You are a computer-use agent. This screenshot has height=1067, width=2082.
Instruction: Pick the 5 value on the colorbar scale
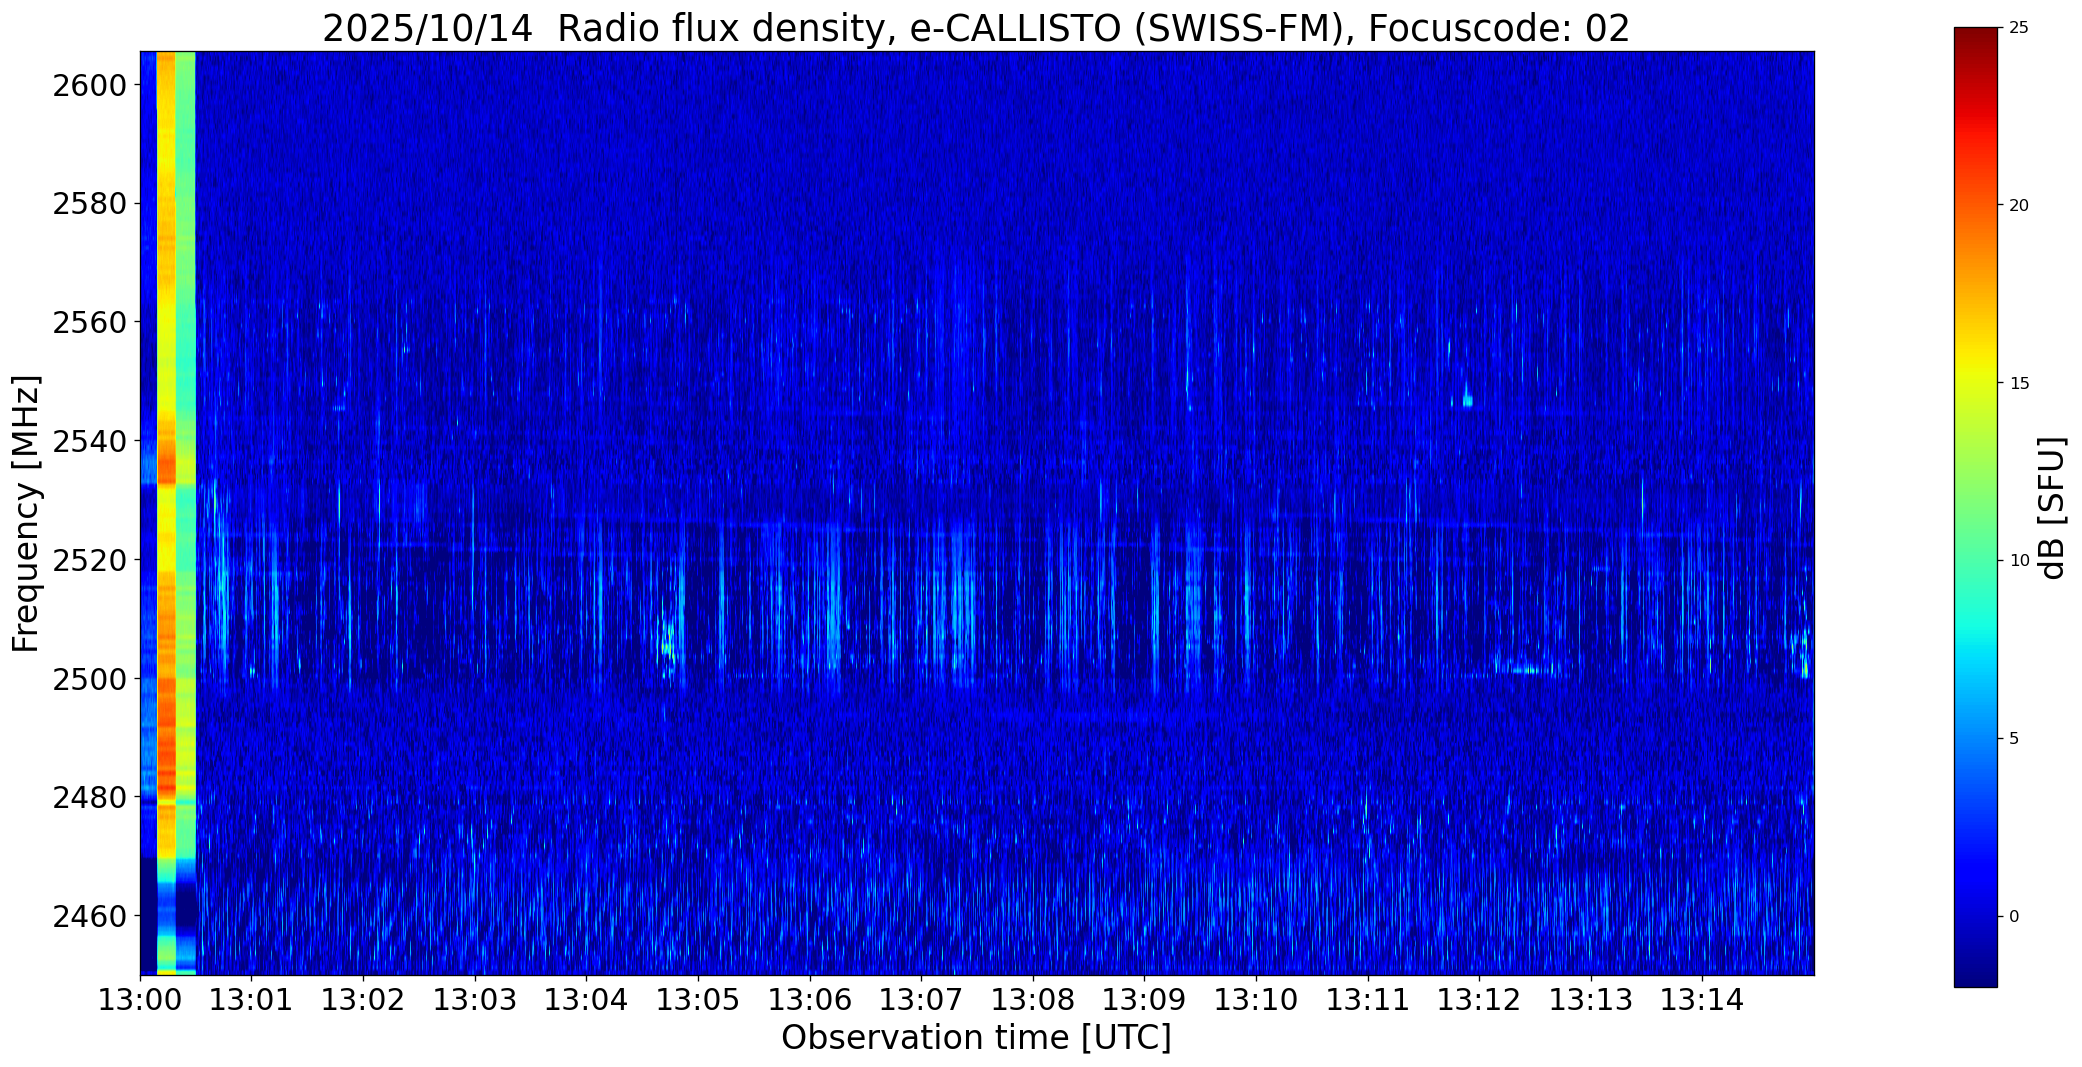click(2014, 739)
